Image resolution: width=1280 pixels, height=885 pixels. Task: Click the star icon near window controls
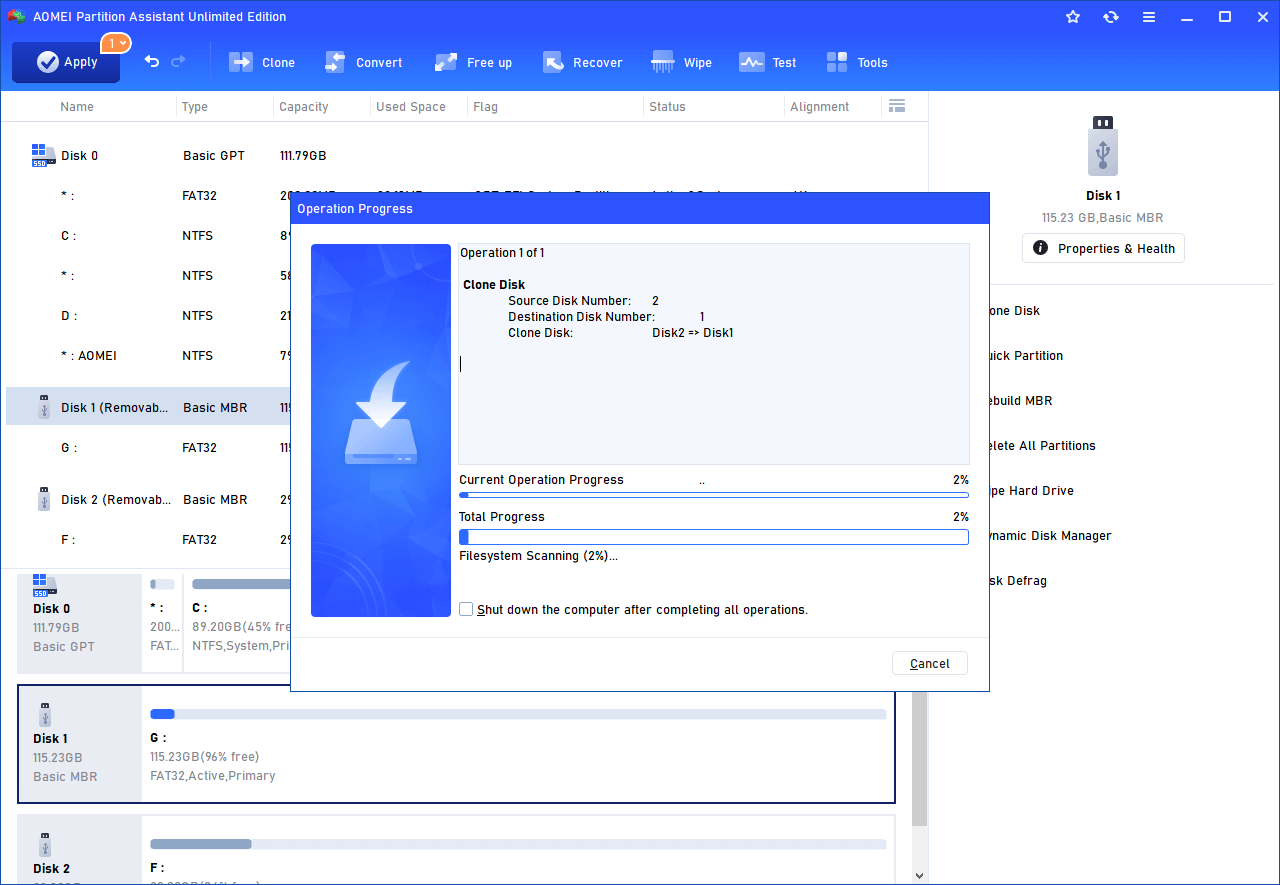pyautogui.click(x=1073, y=17)
